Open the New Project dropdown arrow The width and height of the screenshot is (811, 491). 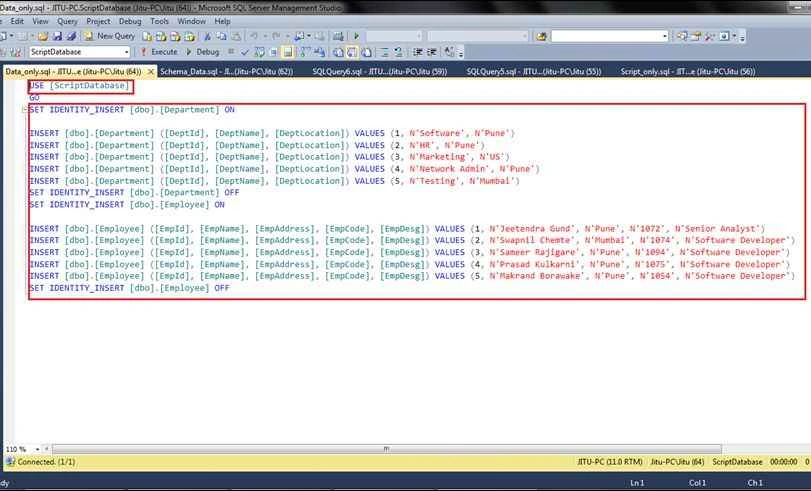pos(12,36)
